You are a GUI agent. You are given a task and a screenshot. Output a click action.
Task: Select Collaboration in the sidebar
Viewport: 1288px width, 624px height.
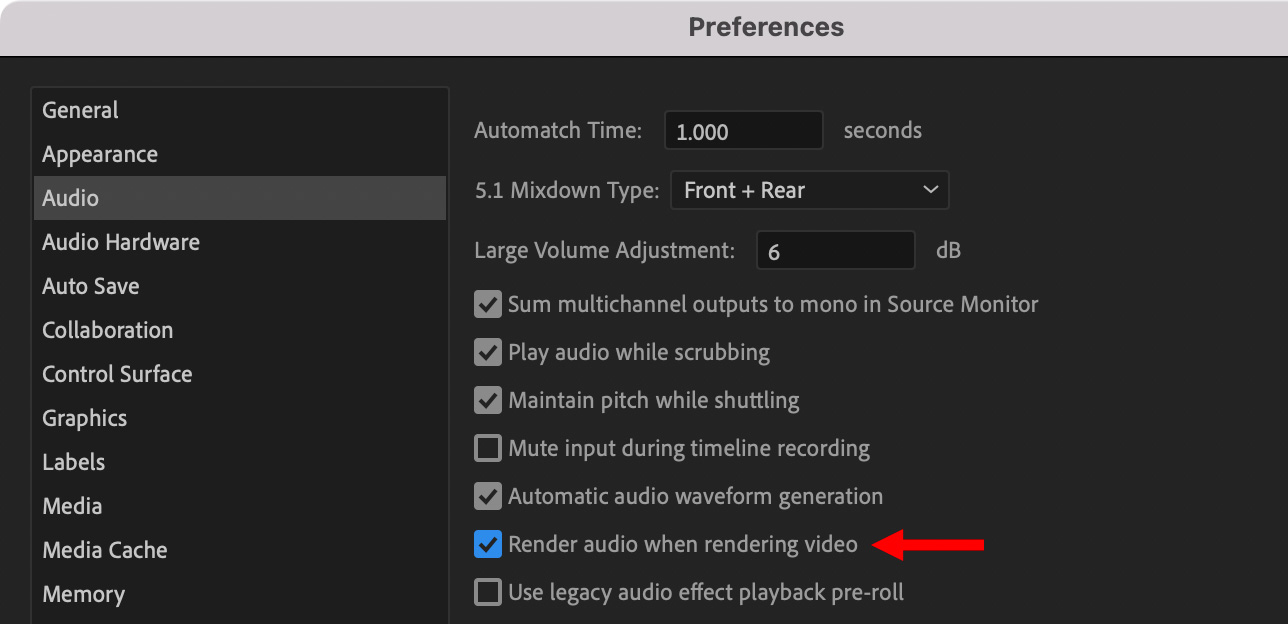pos(108,330)
